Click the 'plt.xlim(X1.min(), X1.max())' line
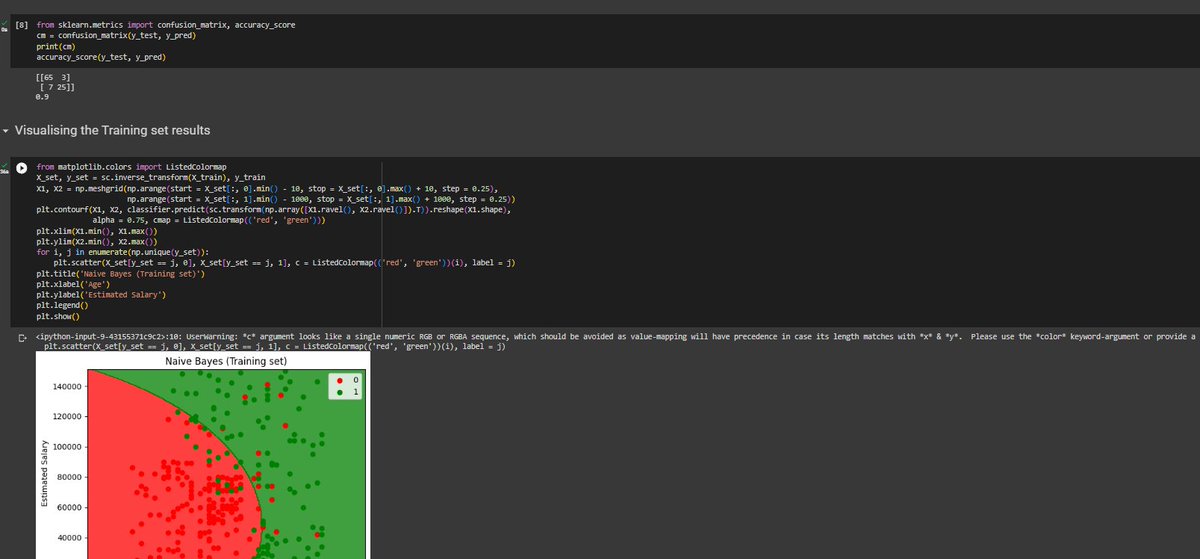The height and width of the screenshot is (559, 1200). coord(98,230)
